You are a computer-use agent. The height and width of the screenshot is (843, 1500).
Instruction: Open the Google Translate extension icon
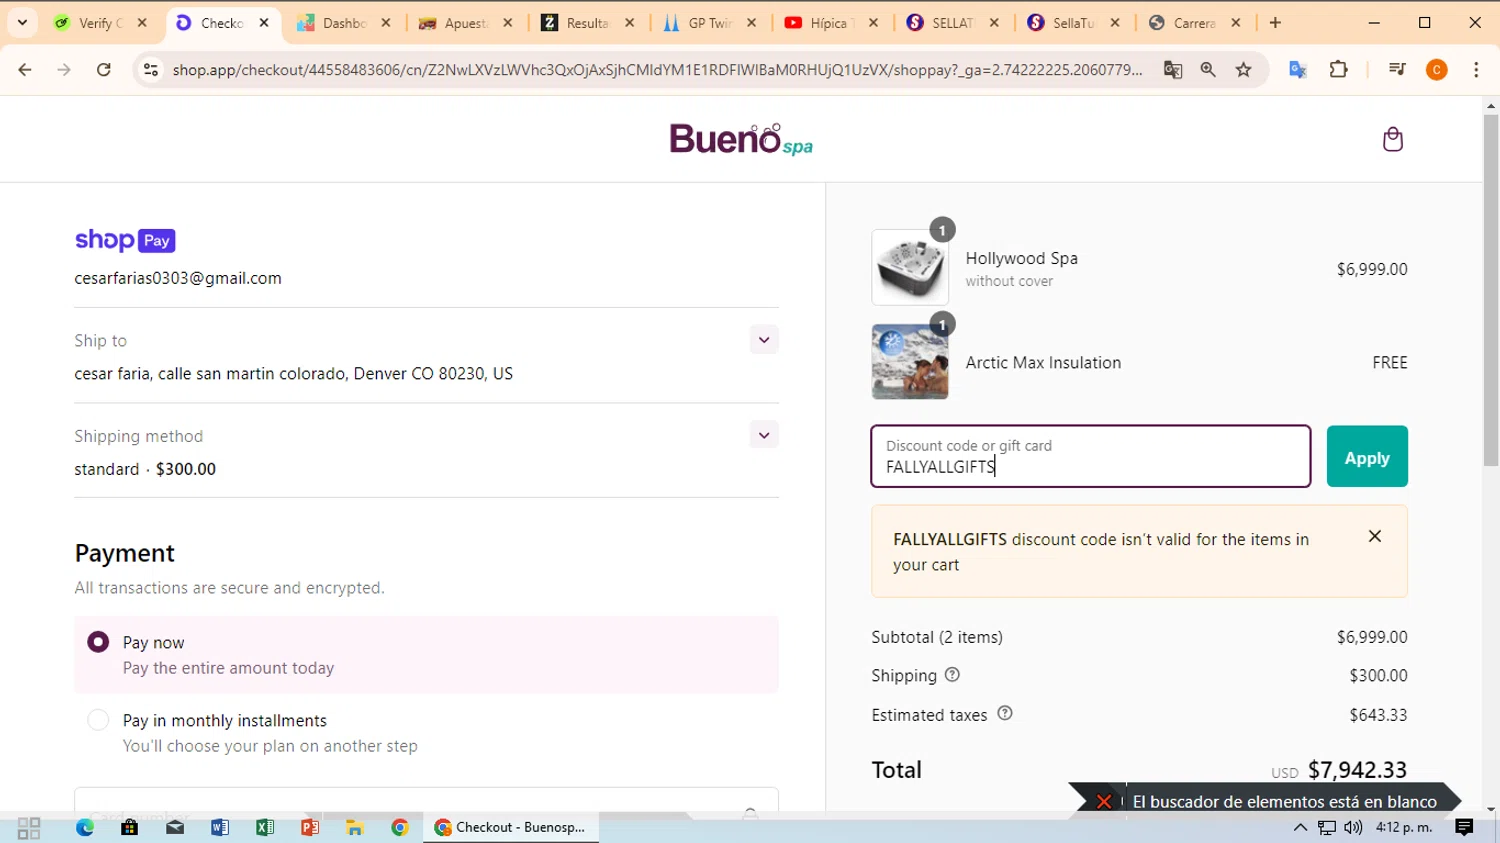[x=1298, y=69]
